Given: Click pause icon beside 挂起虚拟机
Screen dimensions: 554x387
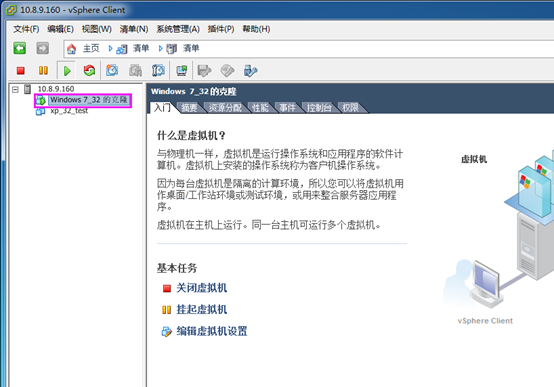Looking at the screenshot, I should pos(167,310).
